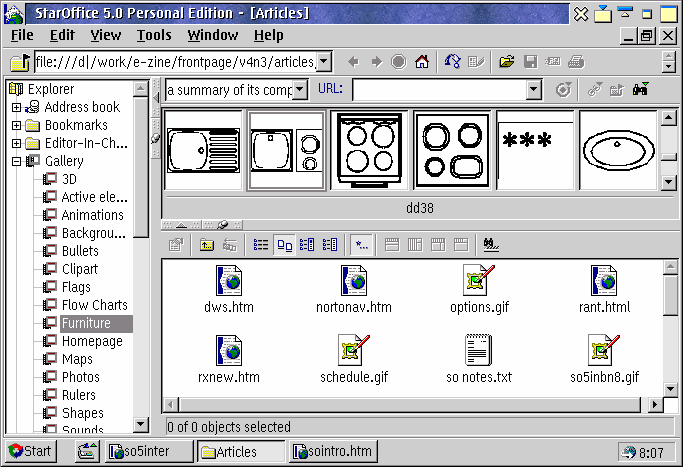
Task: Open the Window menu
Action: click(x=213, y=35)
